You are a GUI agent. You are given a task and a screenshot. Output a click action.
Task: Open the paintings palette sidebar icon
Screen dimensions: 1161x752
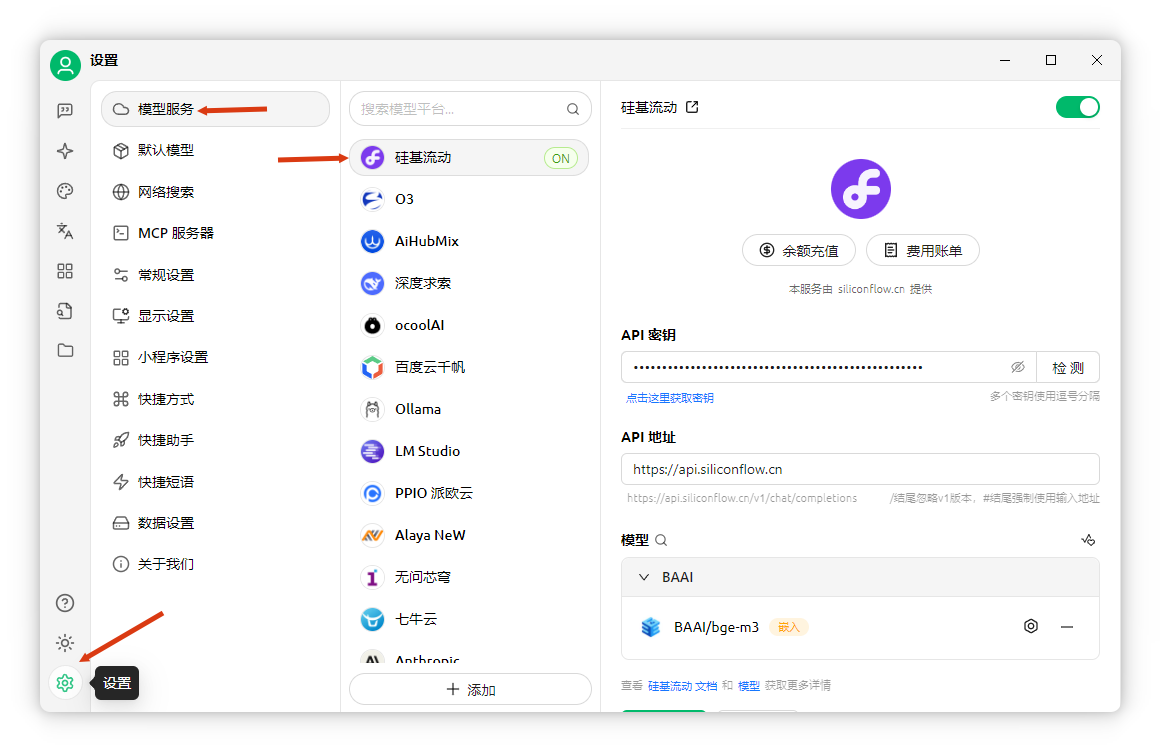(65, 191)
